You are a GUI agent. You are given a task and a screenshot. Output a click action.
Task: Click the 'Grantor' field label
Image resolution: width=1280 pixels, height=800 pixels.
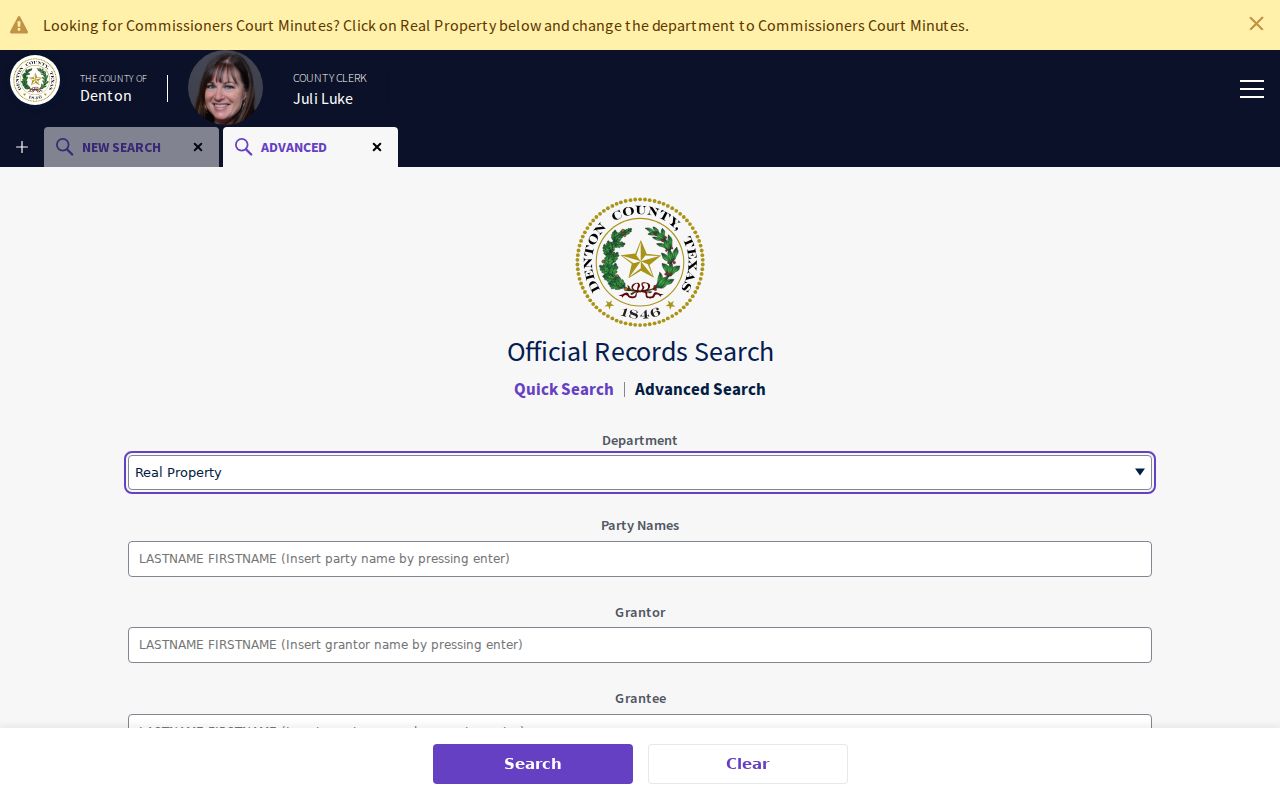[x=640, y=612]
